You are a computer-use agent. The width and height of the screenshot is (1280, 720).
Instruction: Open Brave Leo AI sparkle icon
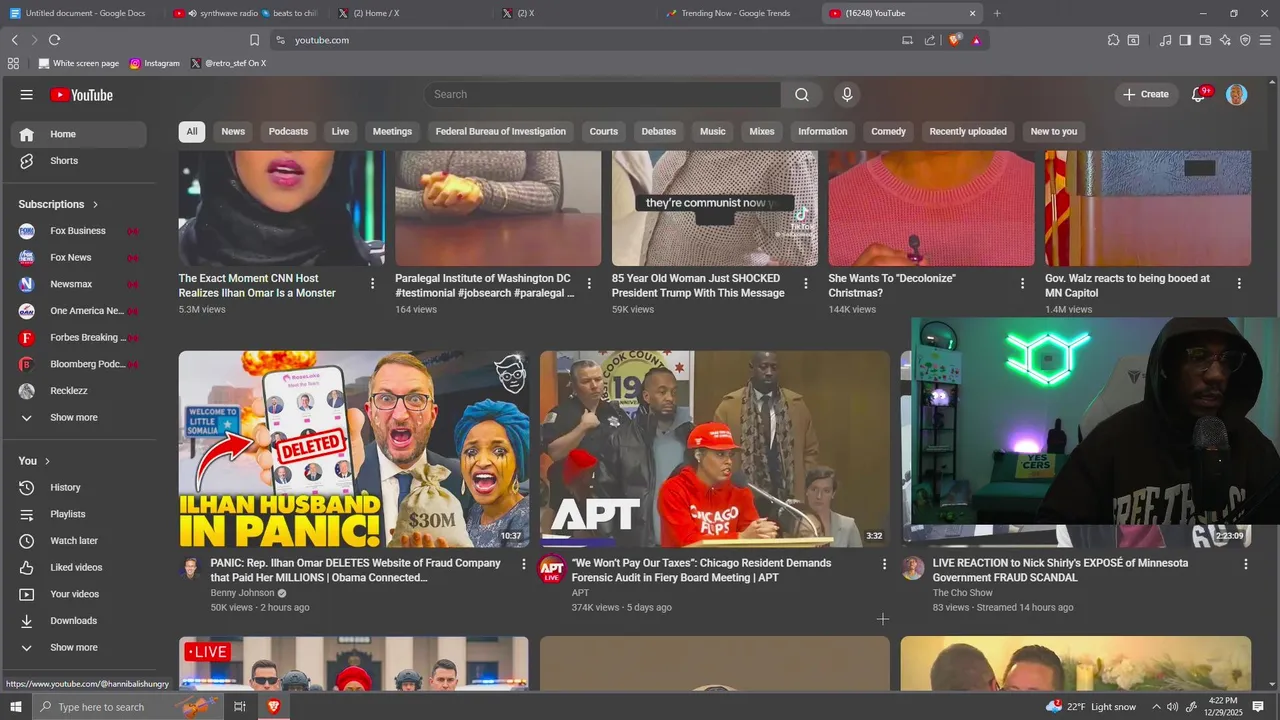coord(1225,40)
